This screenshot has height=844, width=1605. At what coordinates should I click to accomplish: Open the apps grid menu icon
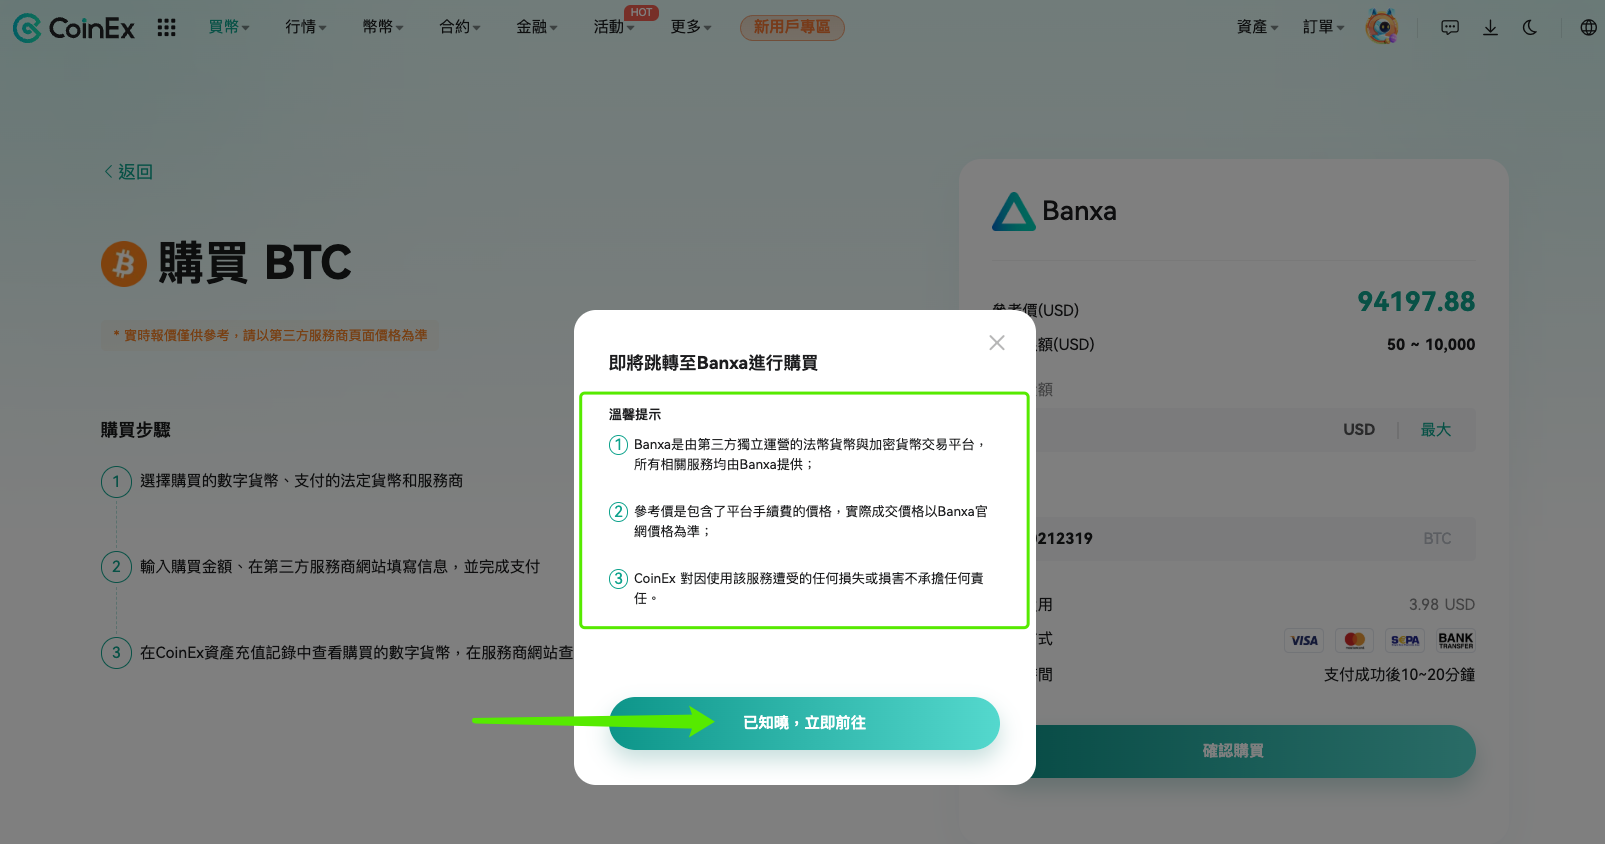tap(167, 28)
